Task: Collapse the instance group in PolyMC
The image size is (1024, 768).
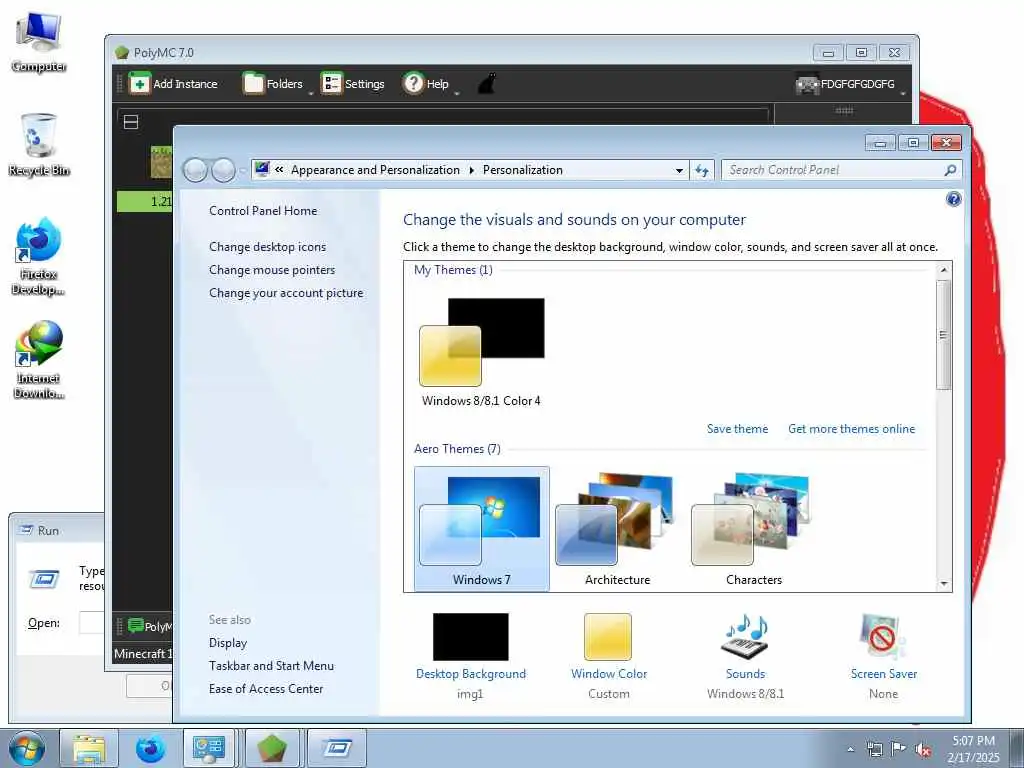Action: 131,122
